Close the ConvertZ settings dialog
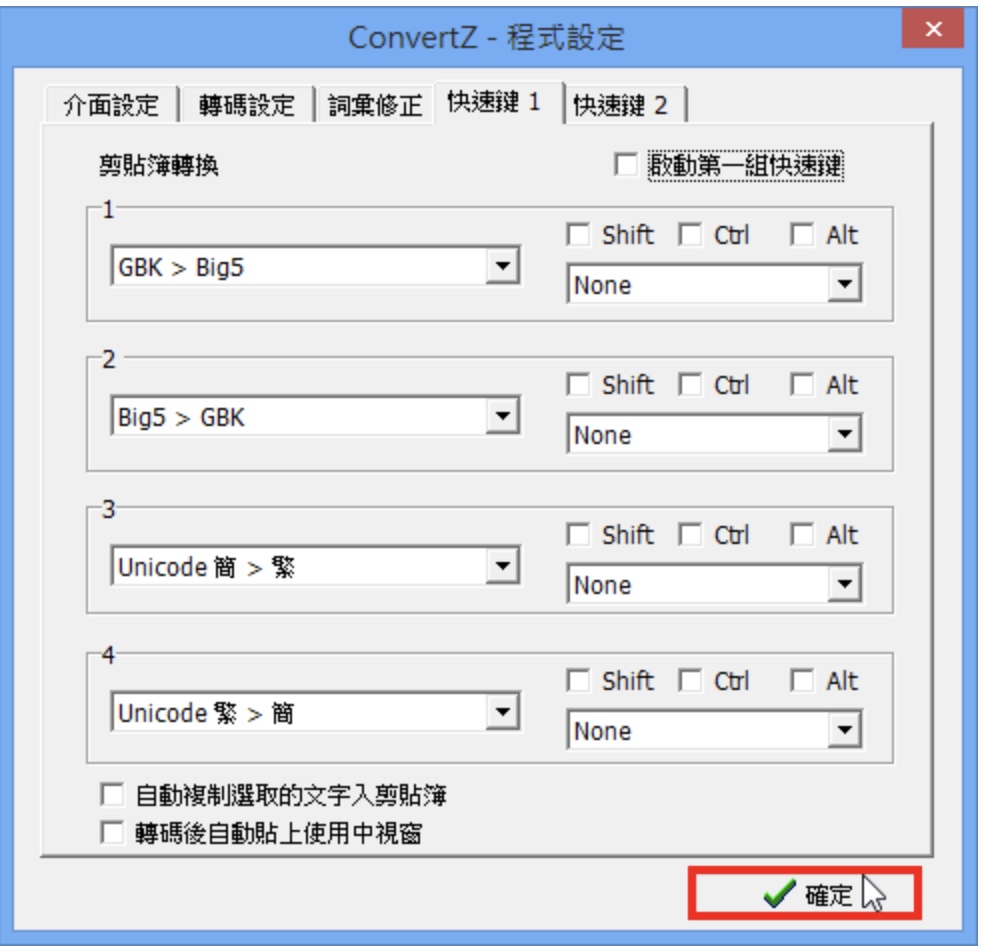This screenshot has height=946, width=984. (933, 29)
